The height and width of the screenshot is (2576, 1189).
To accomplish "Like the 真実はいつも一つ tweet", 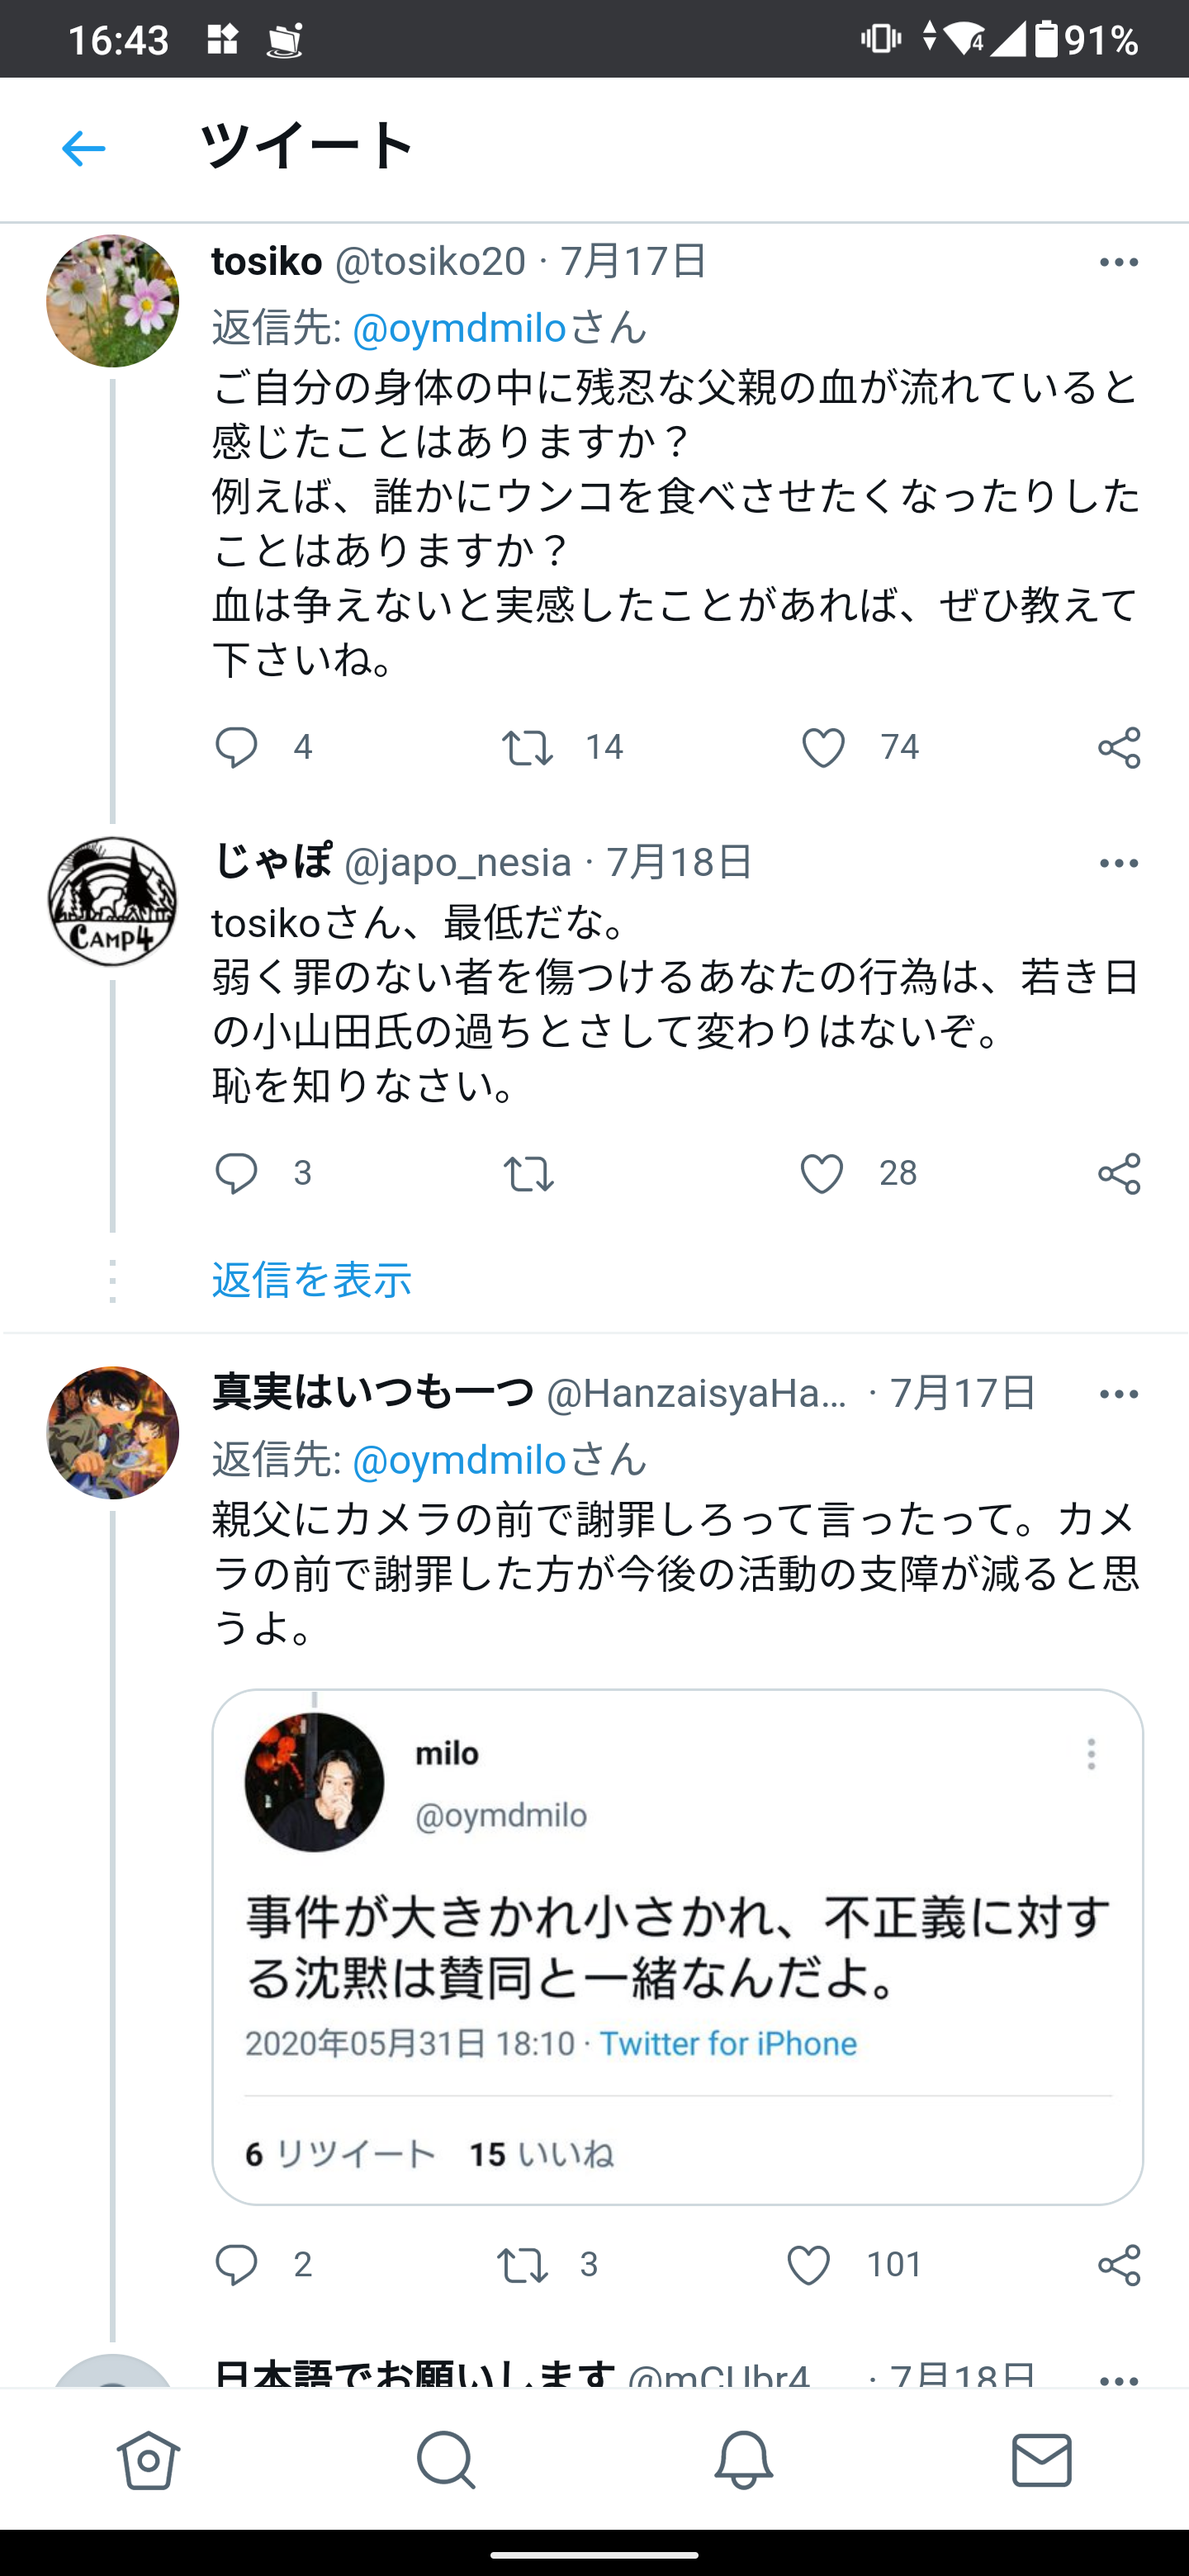I will pyautogui.click(x=808, y=2265).
